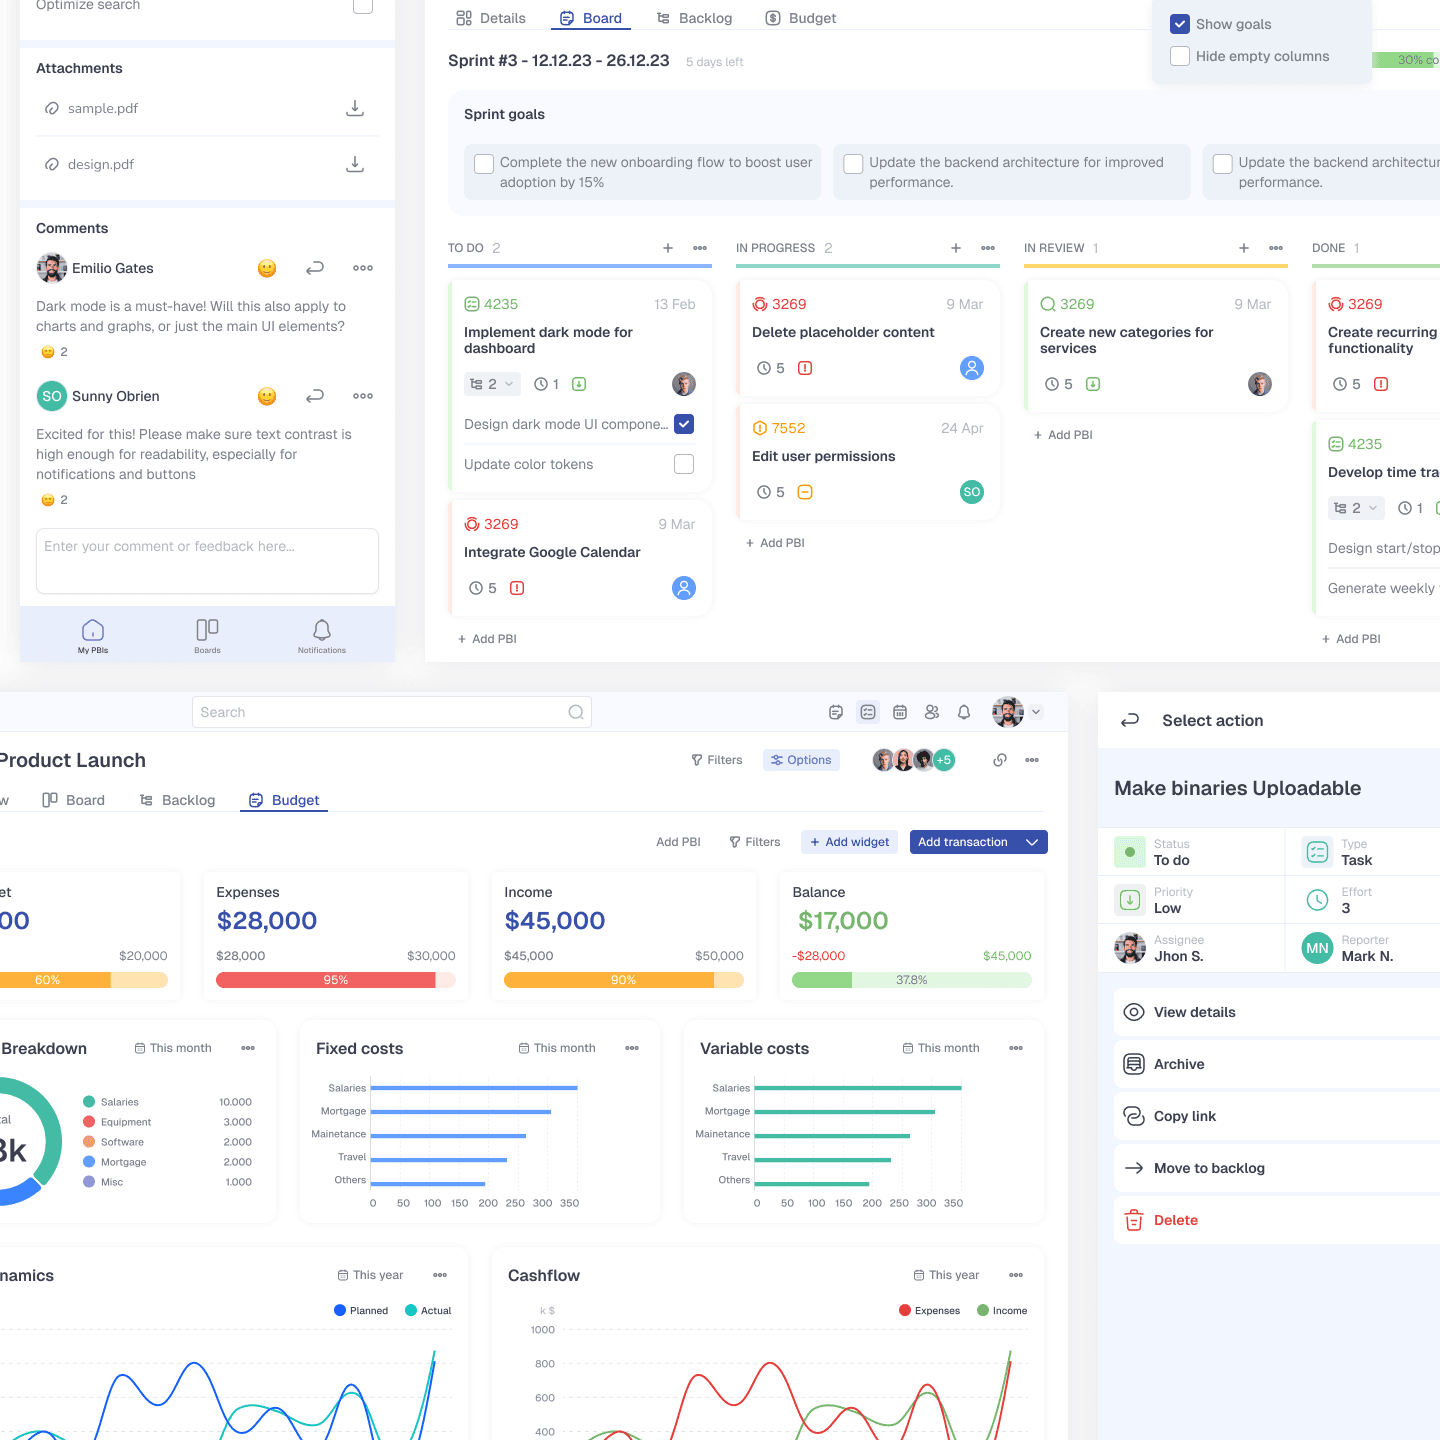The width and height of the screenshot is (1440, 1440).
Task: Focus the Search field
Action: coord(392,712)
